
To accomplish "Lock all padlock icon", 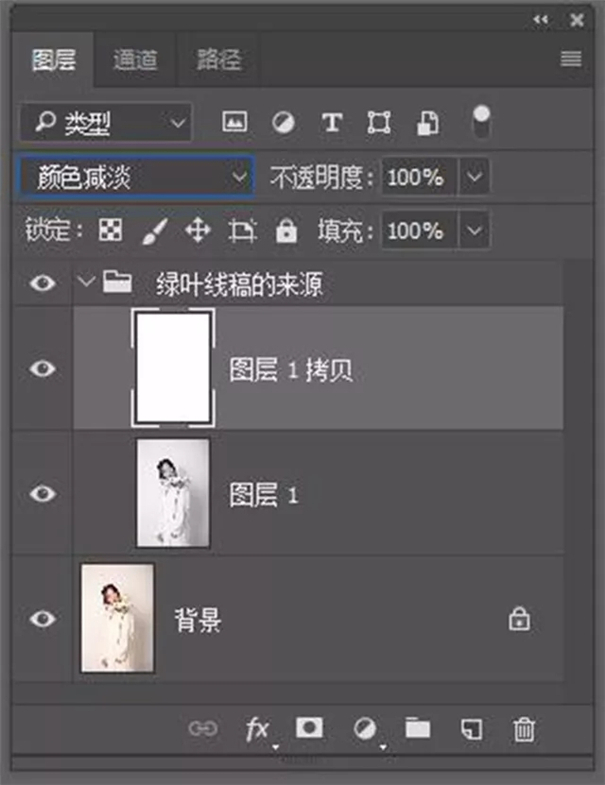I will [286, 231].
